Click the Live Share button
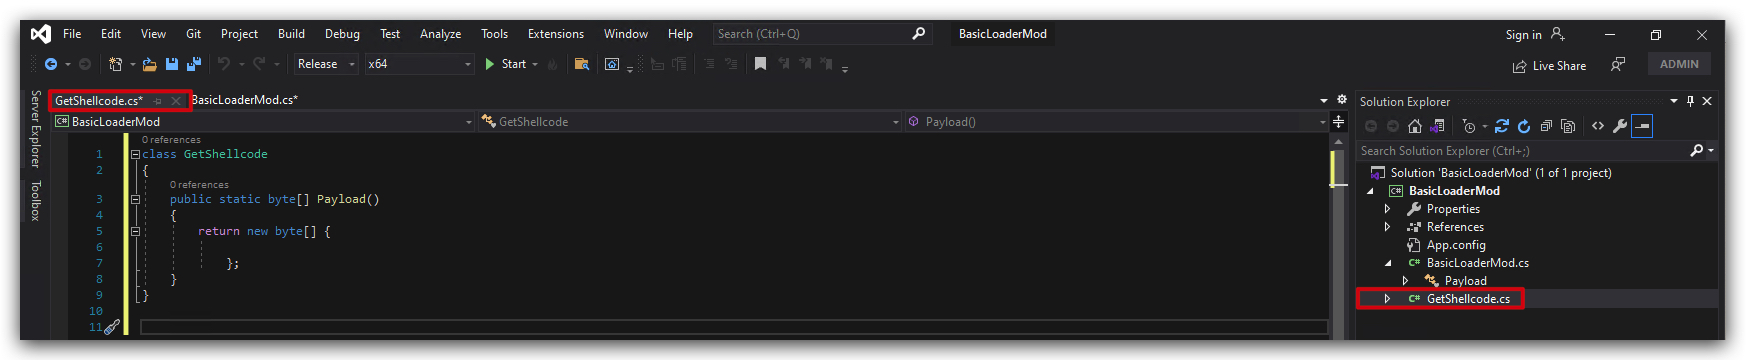The image size is (1746, 360). tap(1549, 66)
